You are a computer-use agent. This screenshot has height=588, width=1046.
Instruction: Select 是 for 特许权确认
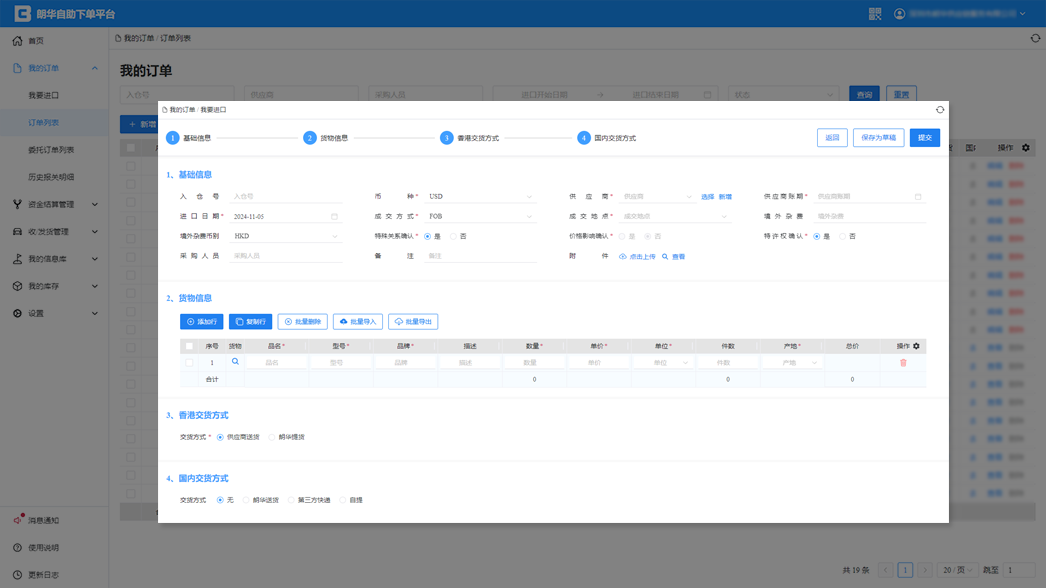coord(817,236)
